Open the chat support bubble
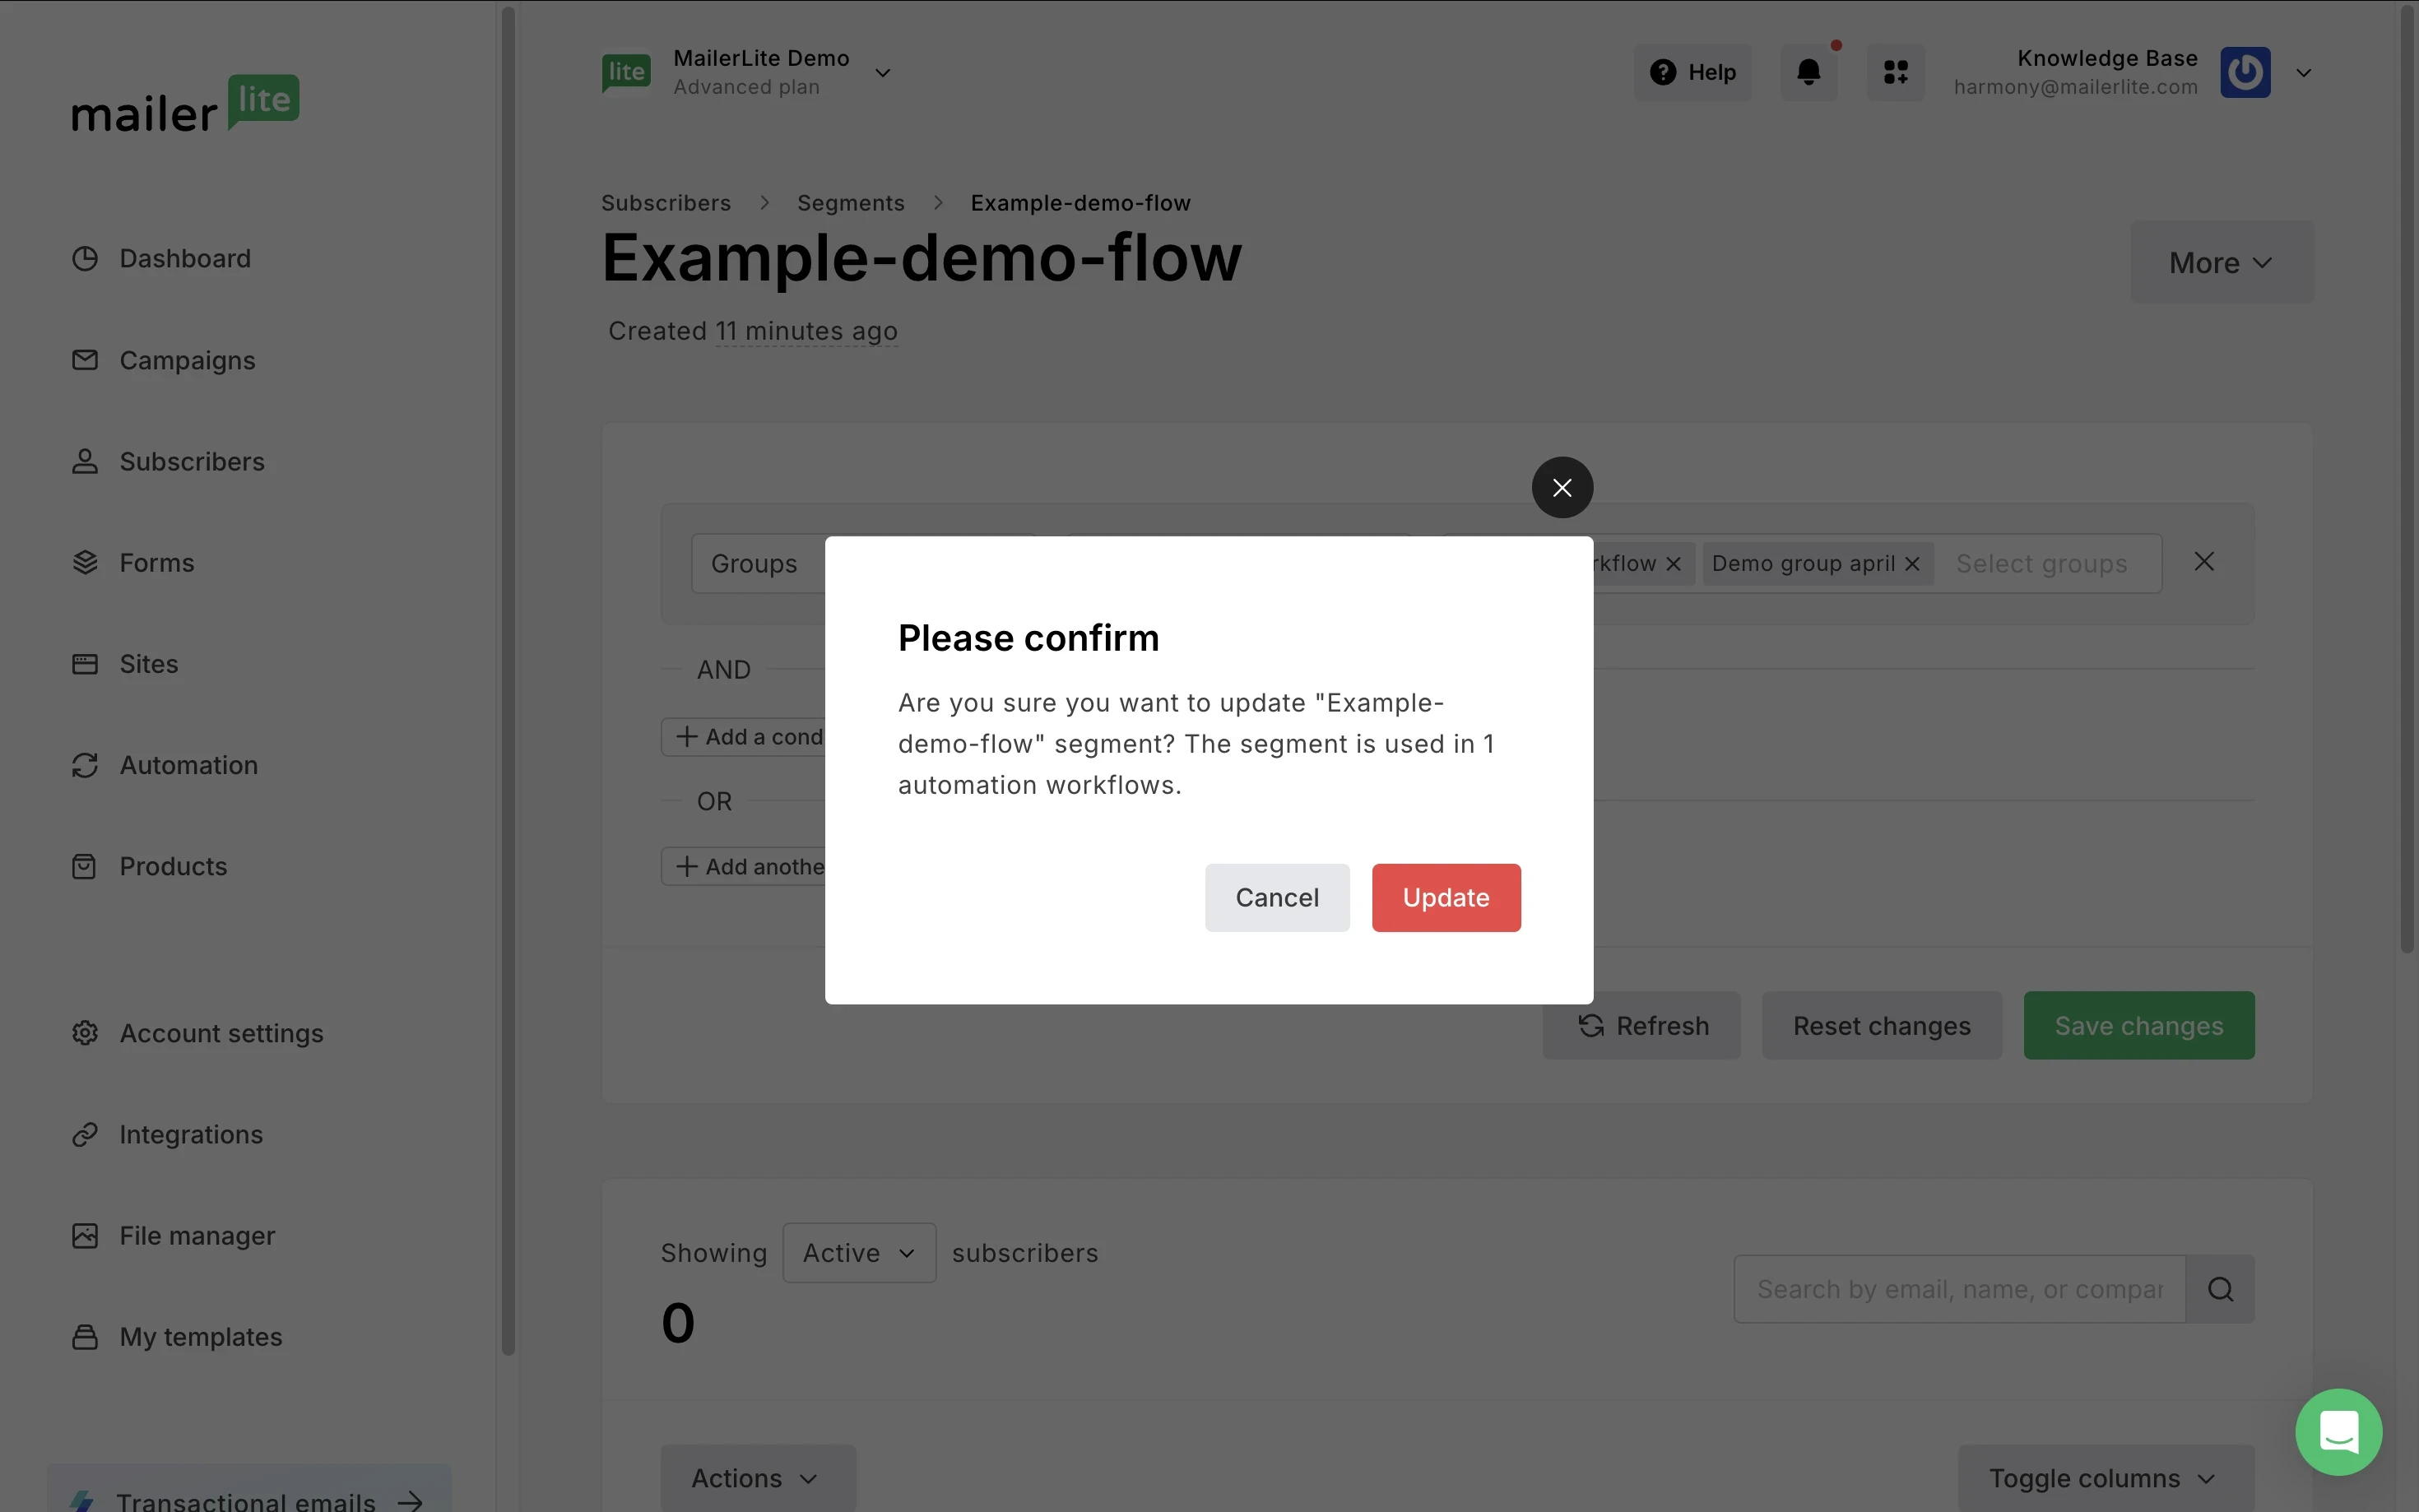This screenshot has width=2419, height=1512. pyautogui.click(x=2338, y=1432)
